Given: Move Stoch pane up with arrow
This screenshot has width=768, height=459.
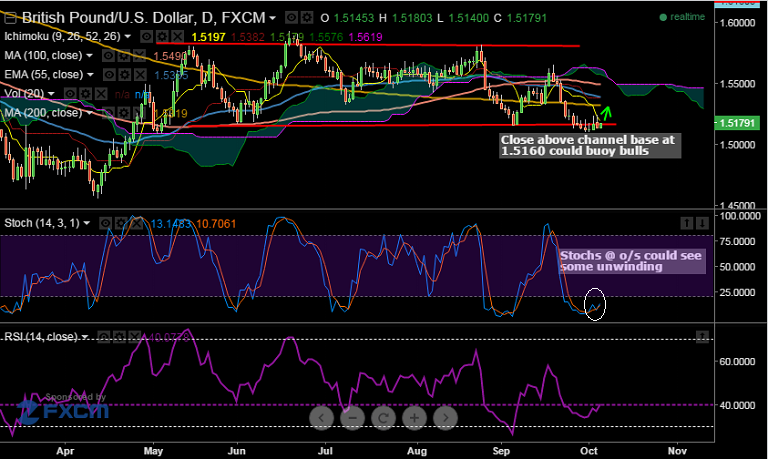Looking at the screenshot, I should (x=687, y=223).
